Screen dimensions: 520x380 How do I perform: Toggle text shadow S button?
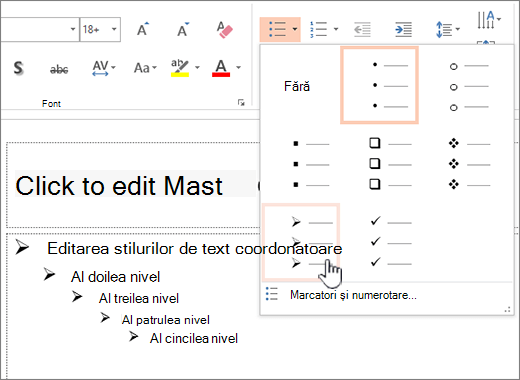click(x=19, y=68)
